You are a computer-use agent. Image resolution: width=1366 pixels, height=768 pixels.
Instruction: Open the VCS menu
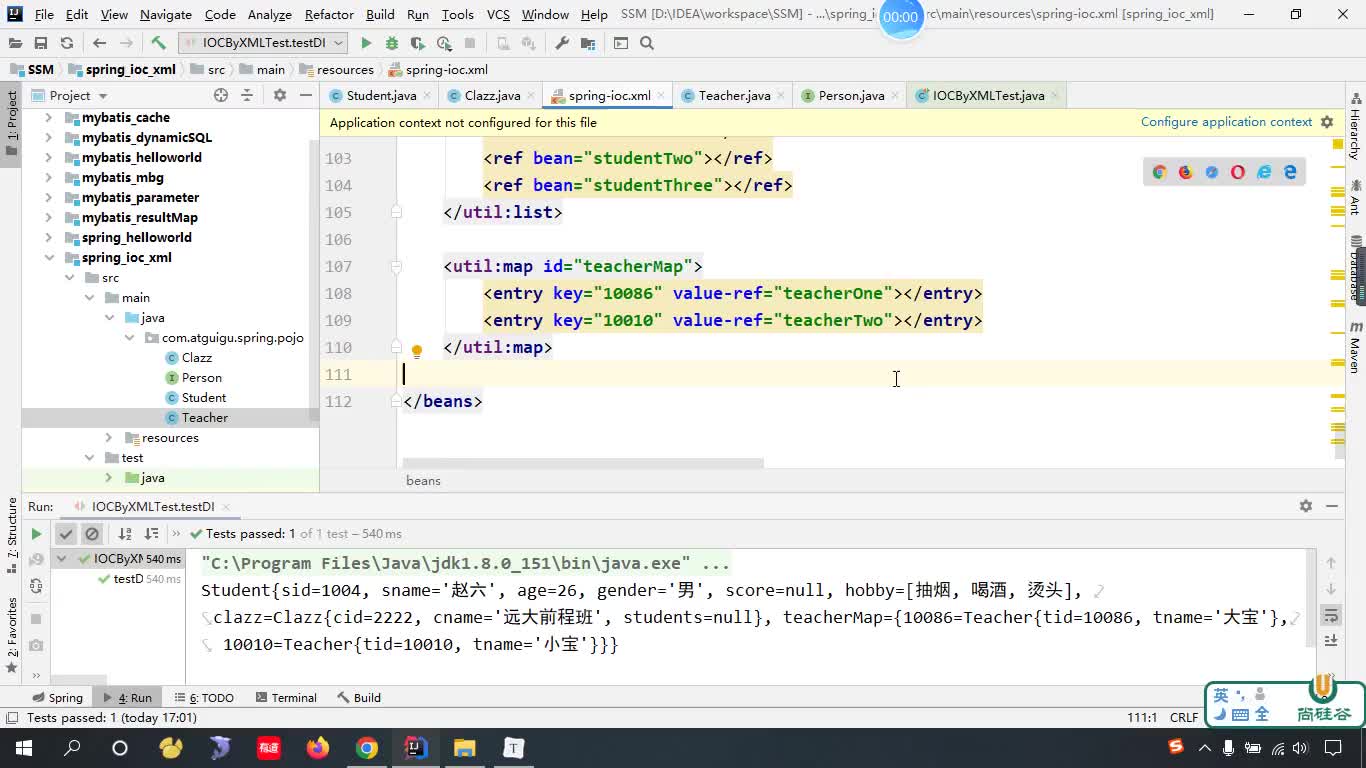(498, 14)
